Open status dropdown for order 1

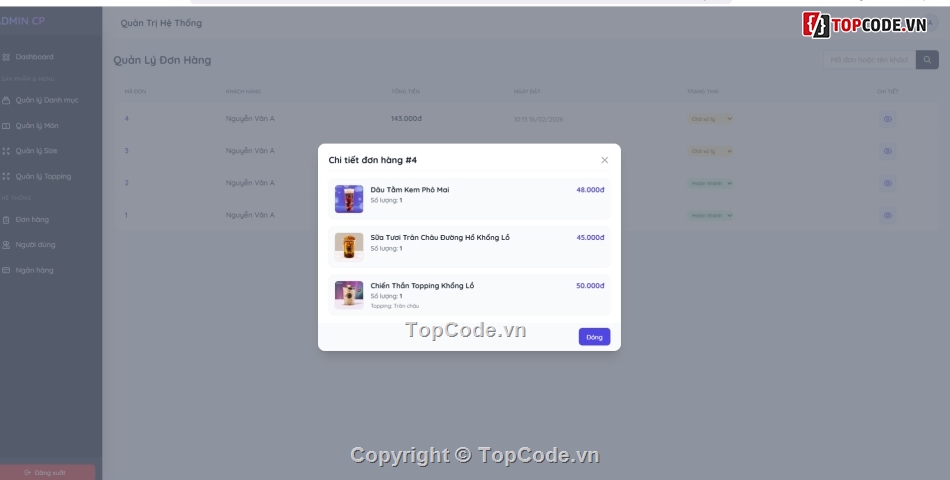(x=711, y=215)
